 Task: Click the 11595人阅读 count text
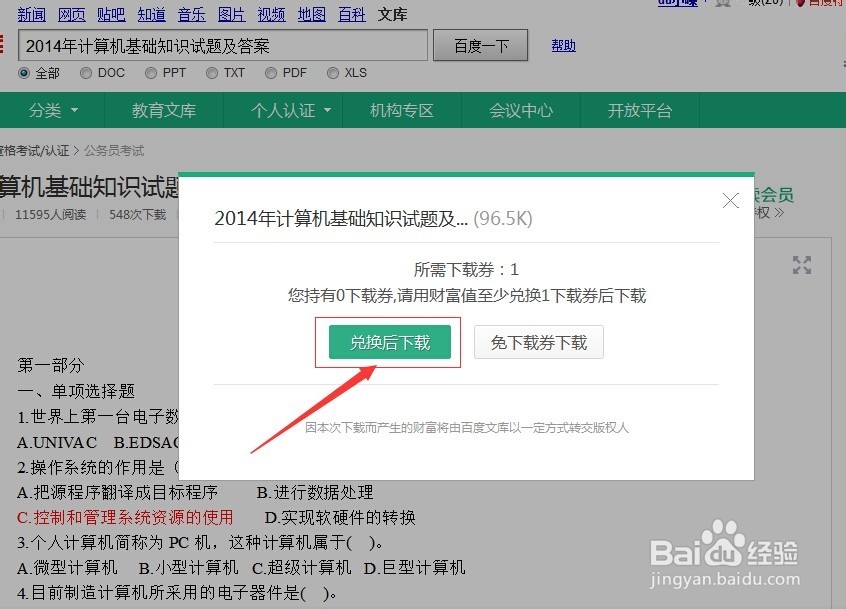(x=51, y=215)
